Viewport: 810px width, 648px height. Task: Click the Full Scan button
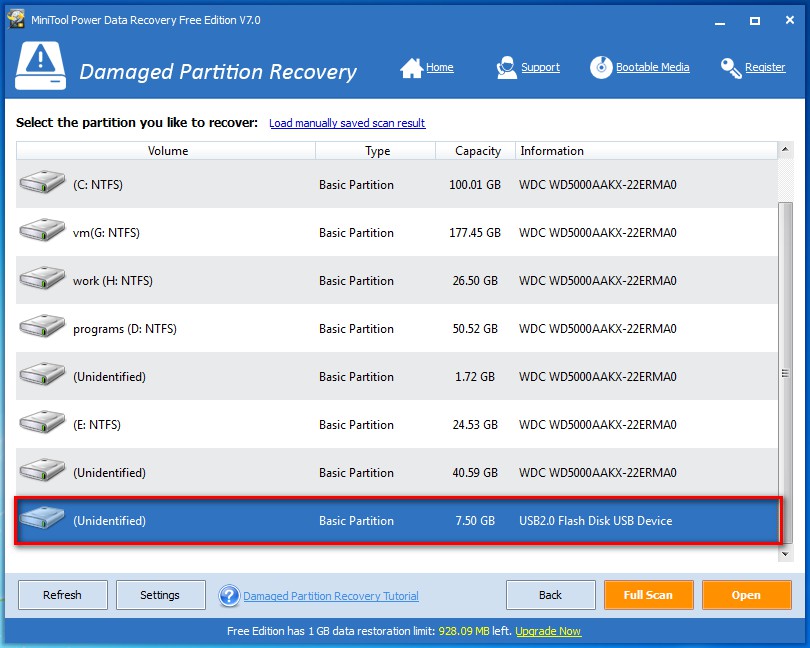point(648,595)
